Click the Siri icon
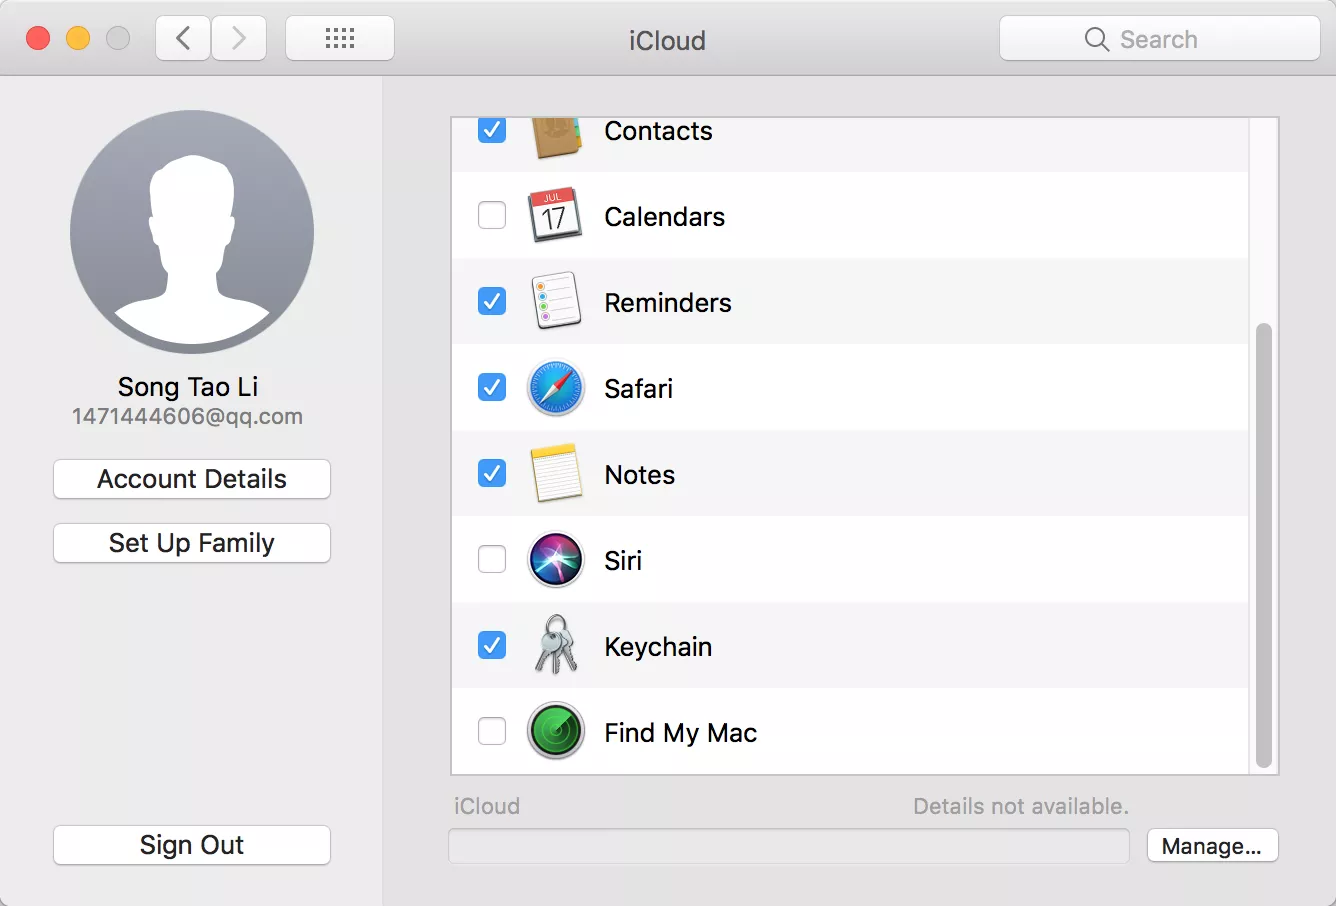This screenshot has width=1336, height=906. click(x=556, y=560)
